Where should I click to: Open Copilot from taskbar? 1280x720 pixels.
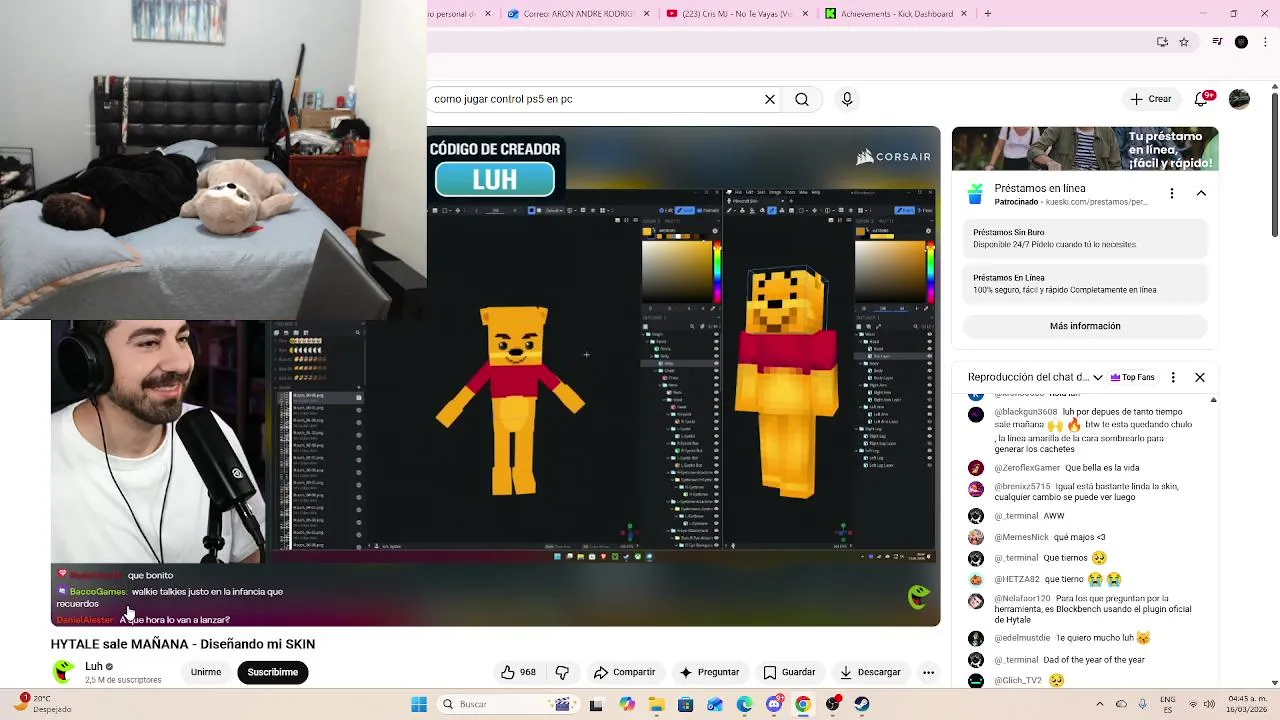tap(627, 704)
